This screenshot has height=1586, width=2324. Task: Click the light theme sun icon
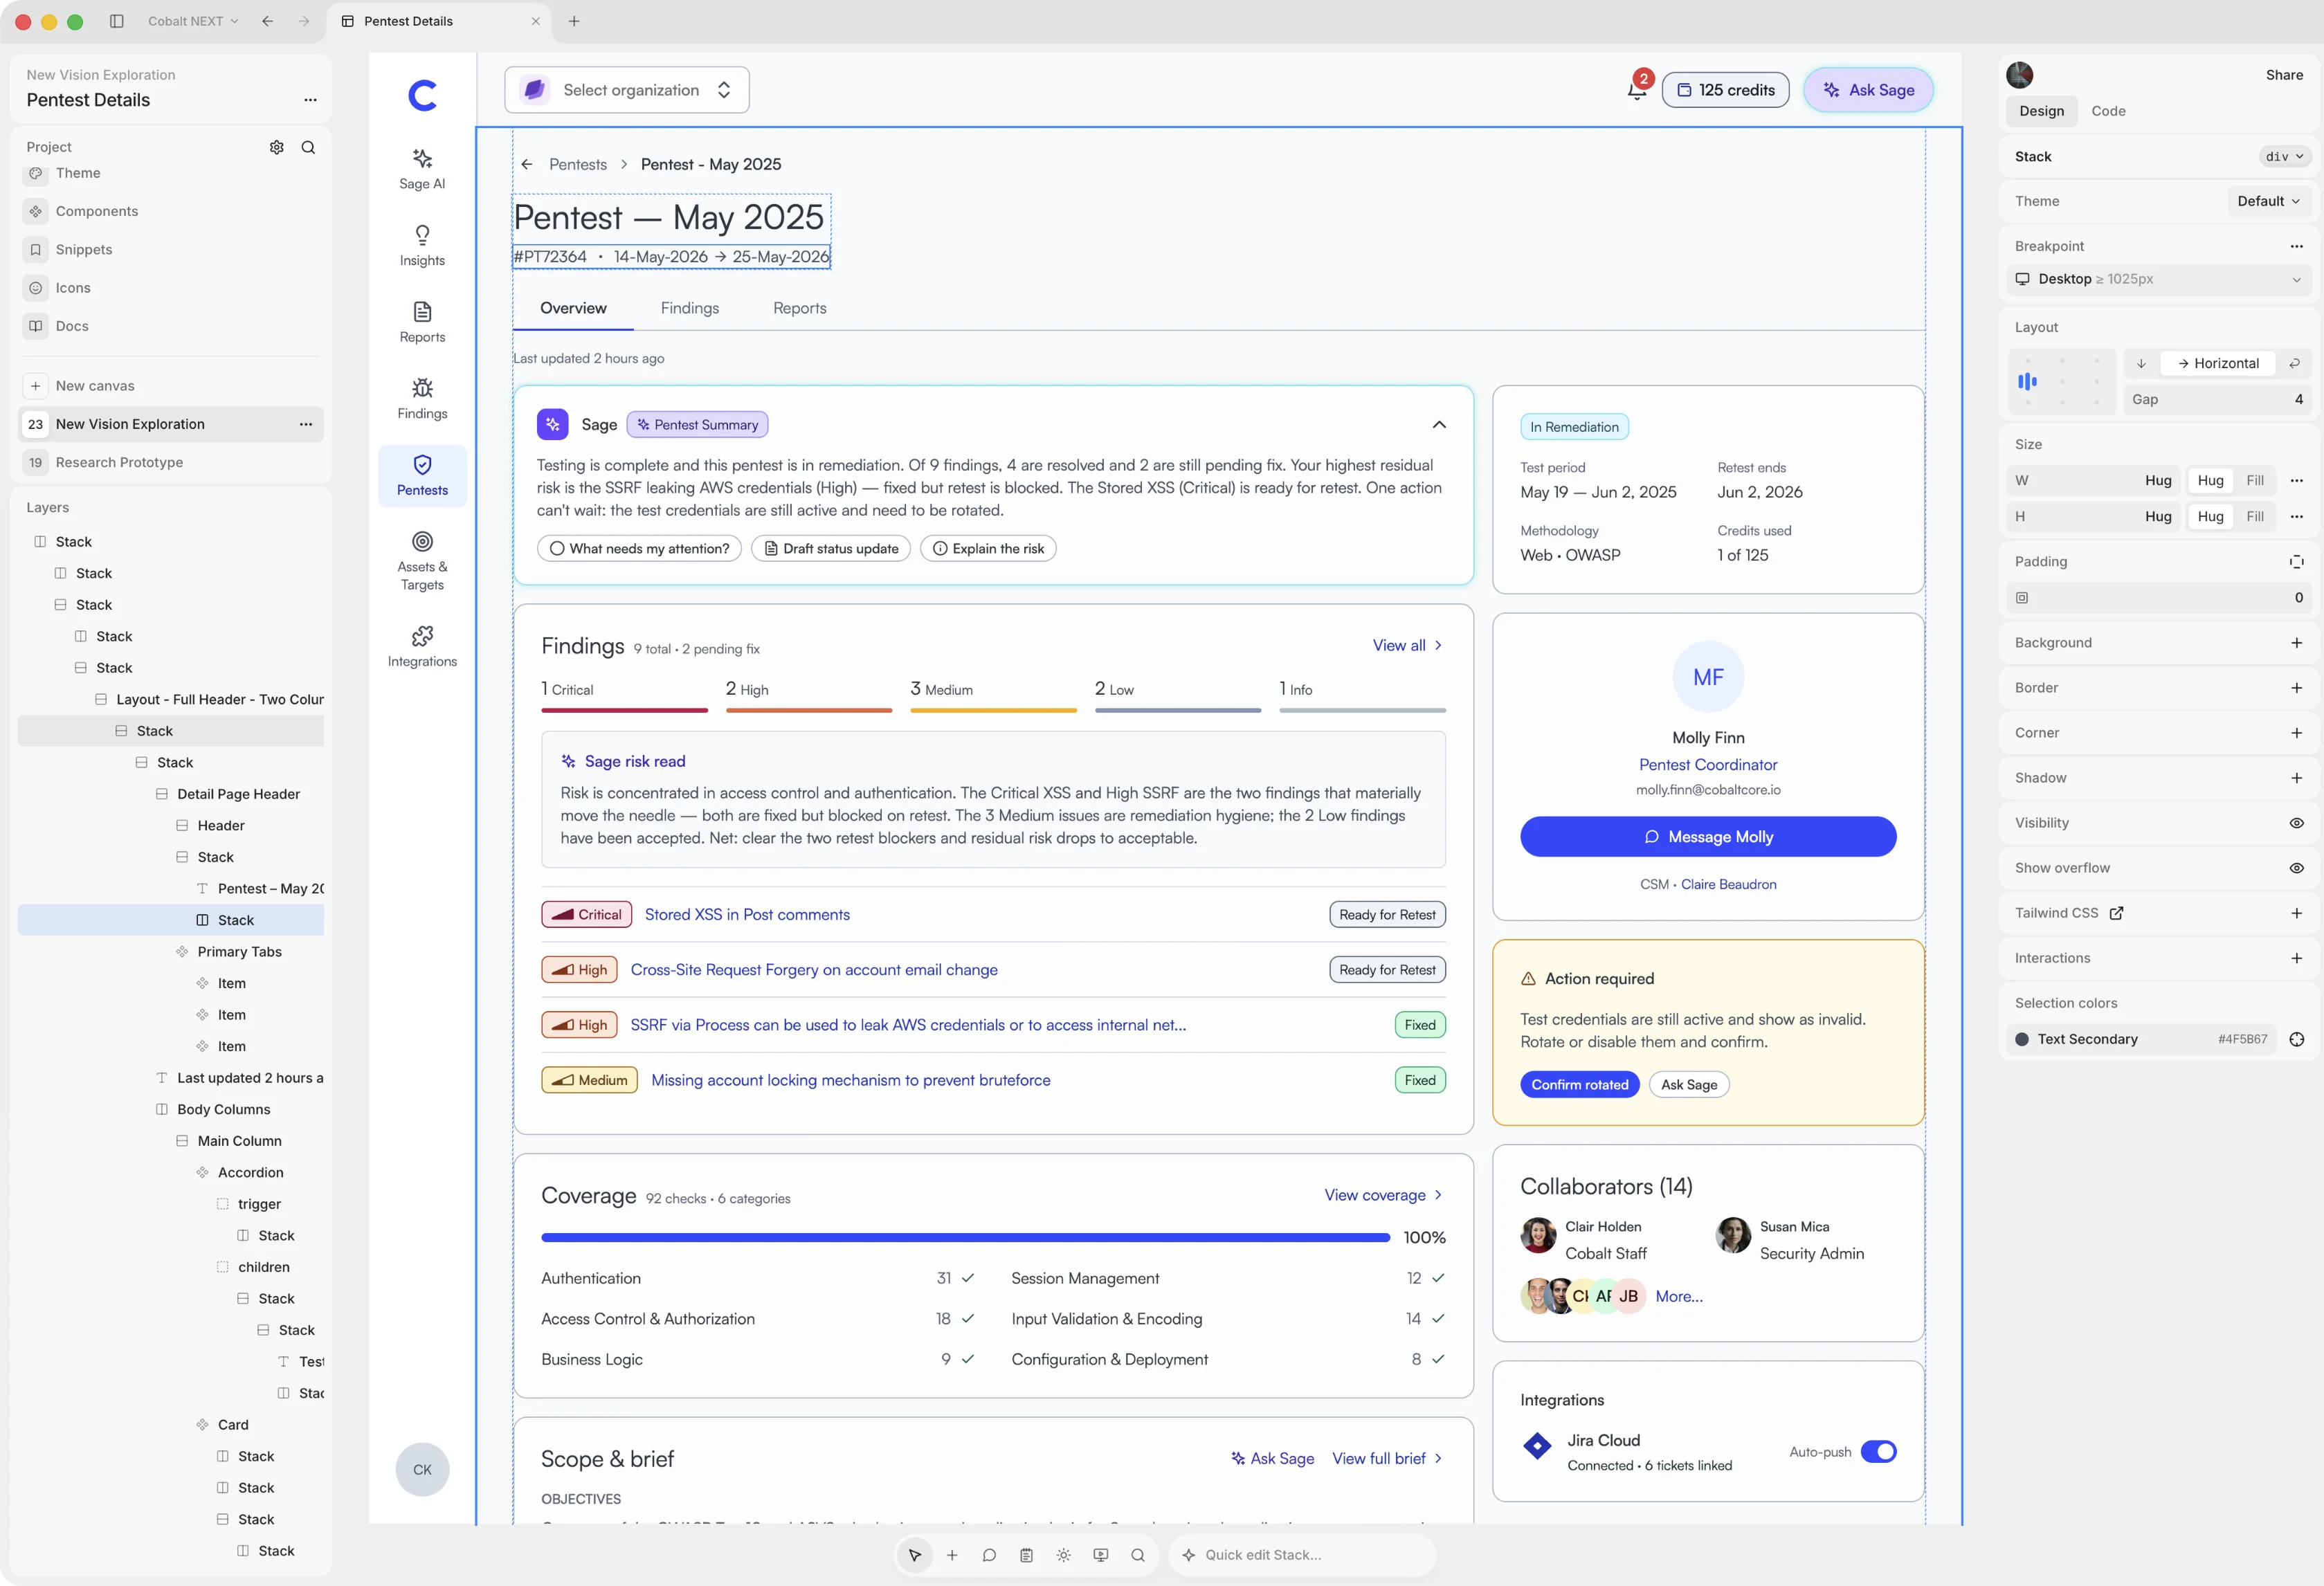coord(1063,1555)
